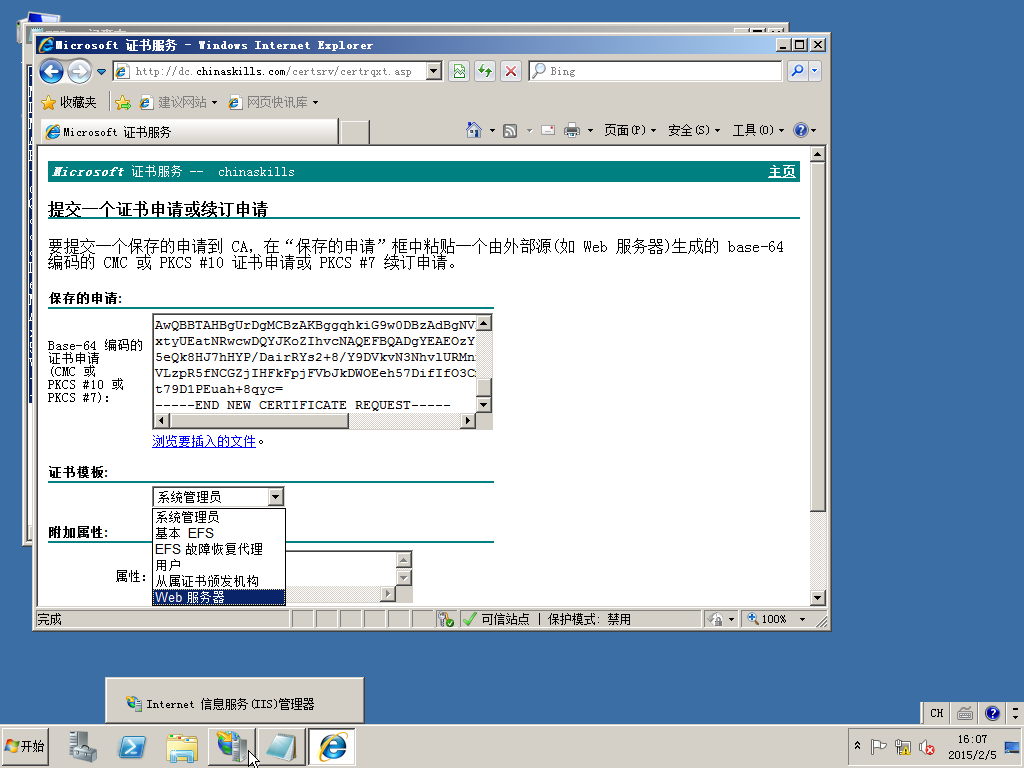Click right arrow of 属性 box scrollbar

click(388, 594)
